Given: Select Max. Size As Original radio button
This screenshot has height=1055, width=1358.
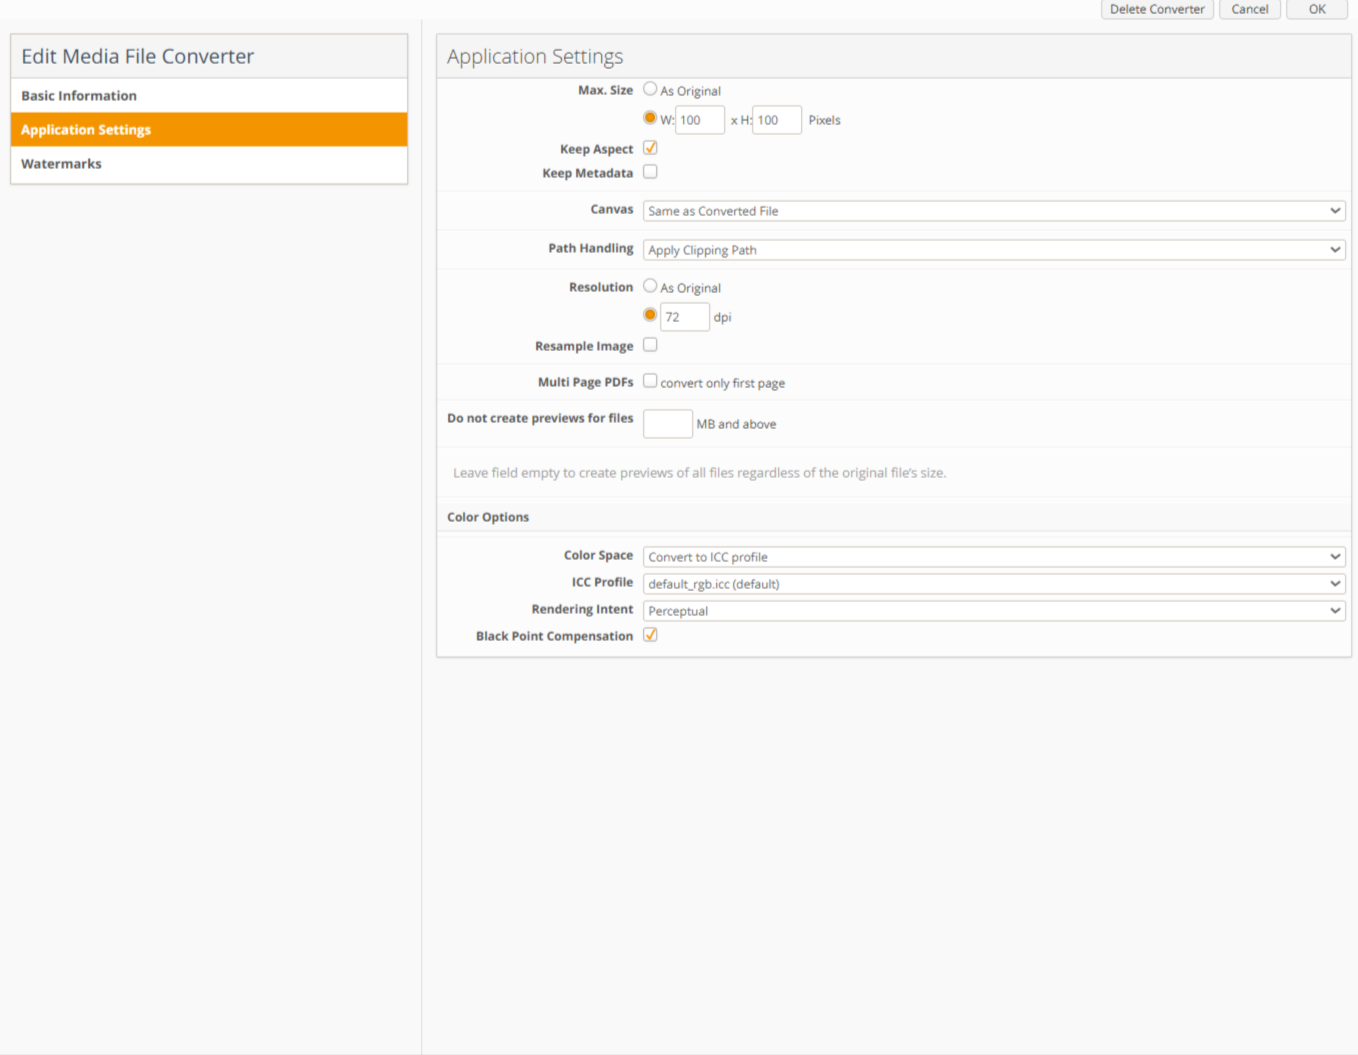Looking at the screenshot, I should tap(650, 89).
